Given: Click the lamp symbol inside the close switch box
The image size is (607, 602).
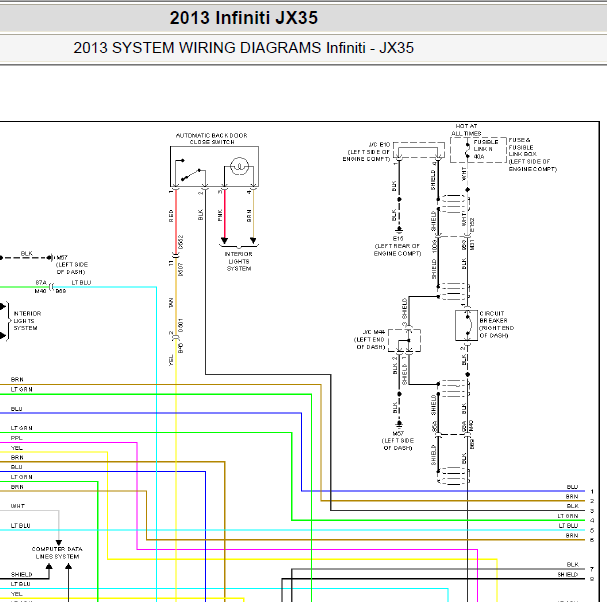Looking at the screenshot, I should click(x=239, y=166).
